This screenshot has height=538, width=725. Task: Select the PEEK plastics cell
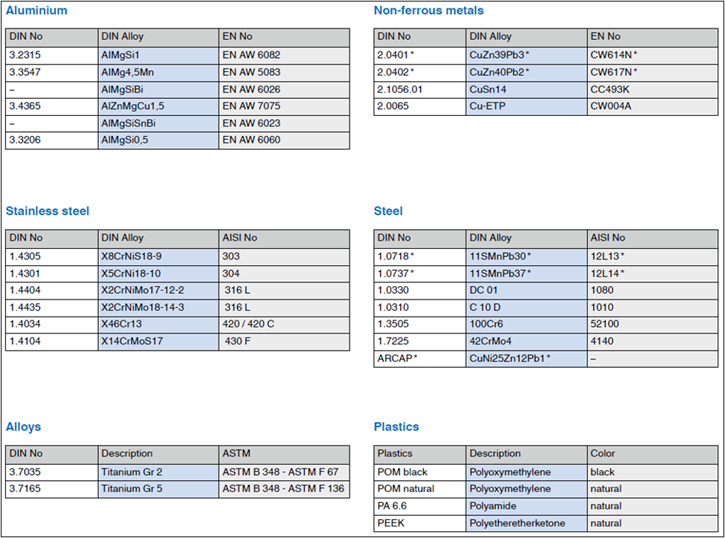pos(391,523)
